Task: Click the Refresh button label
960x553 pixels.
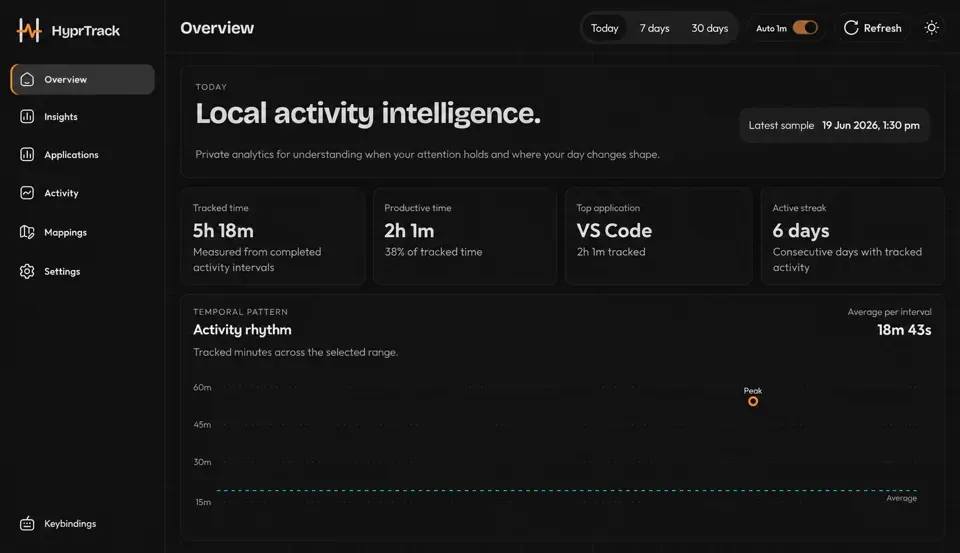Action: tap(882, 28)
